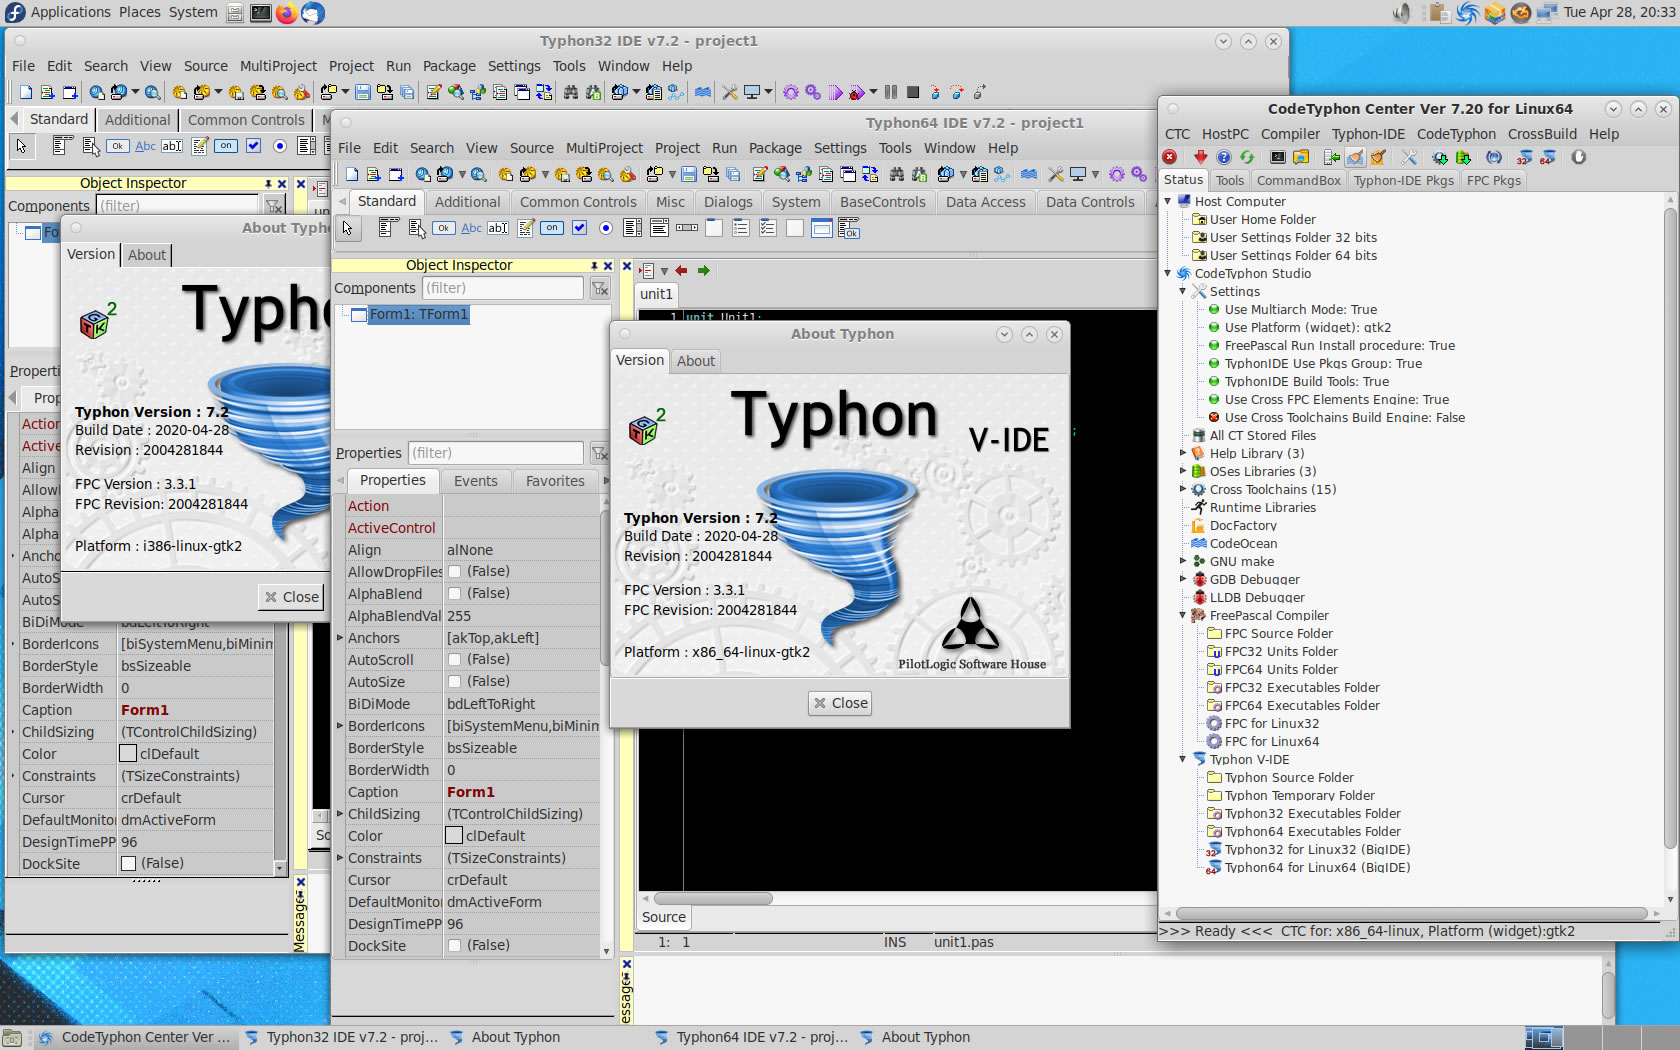
Task: Open the terminal icon in CodeTyphon Center toolbar
Action: (1278, 157)
